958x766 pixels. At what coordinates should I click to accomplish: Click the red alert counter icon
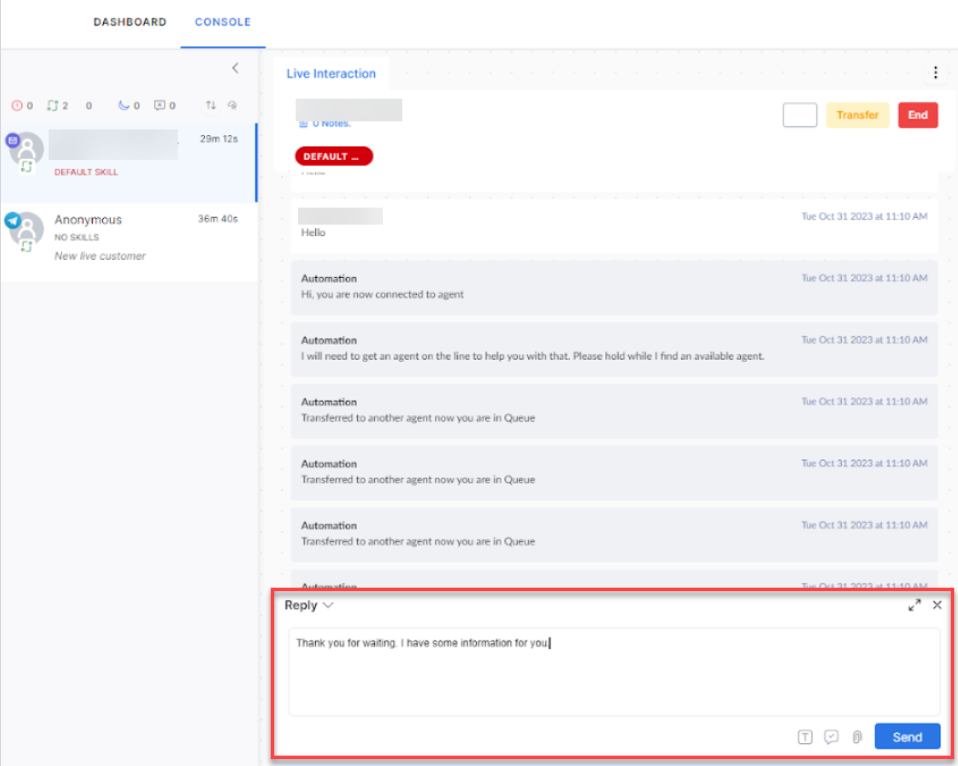17,105
